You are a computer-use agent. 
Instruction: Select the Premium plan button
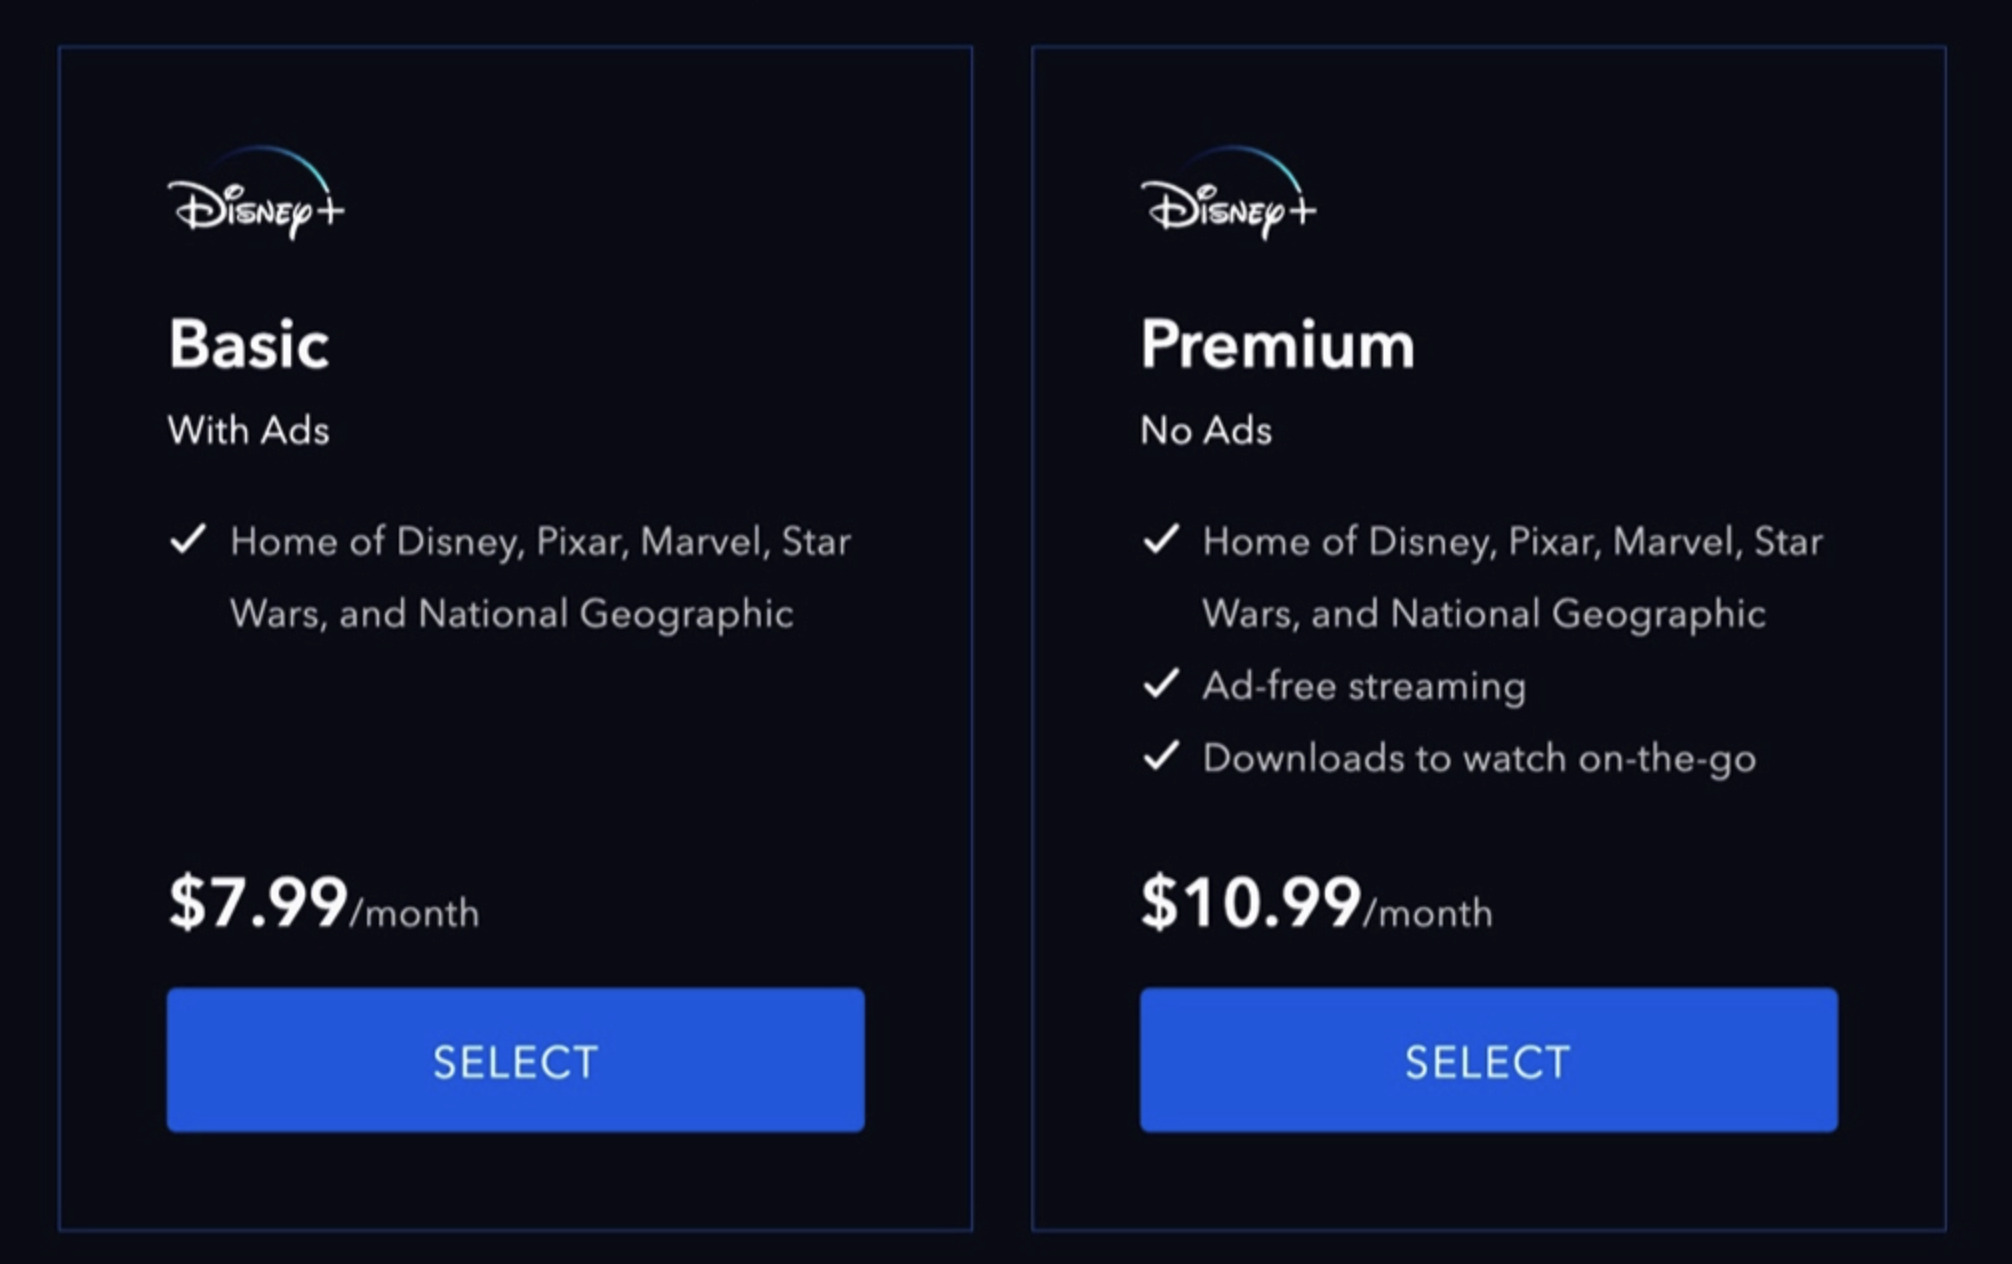(1489, 1060)
